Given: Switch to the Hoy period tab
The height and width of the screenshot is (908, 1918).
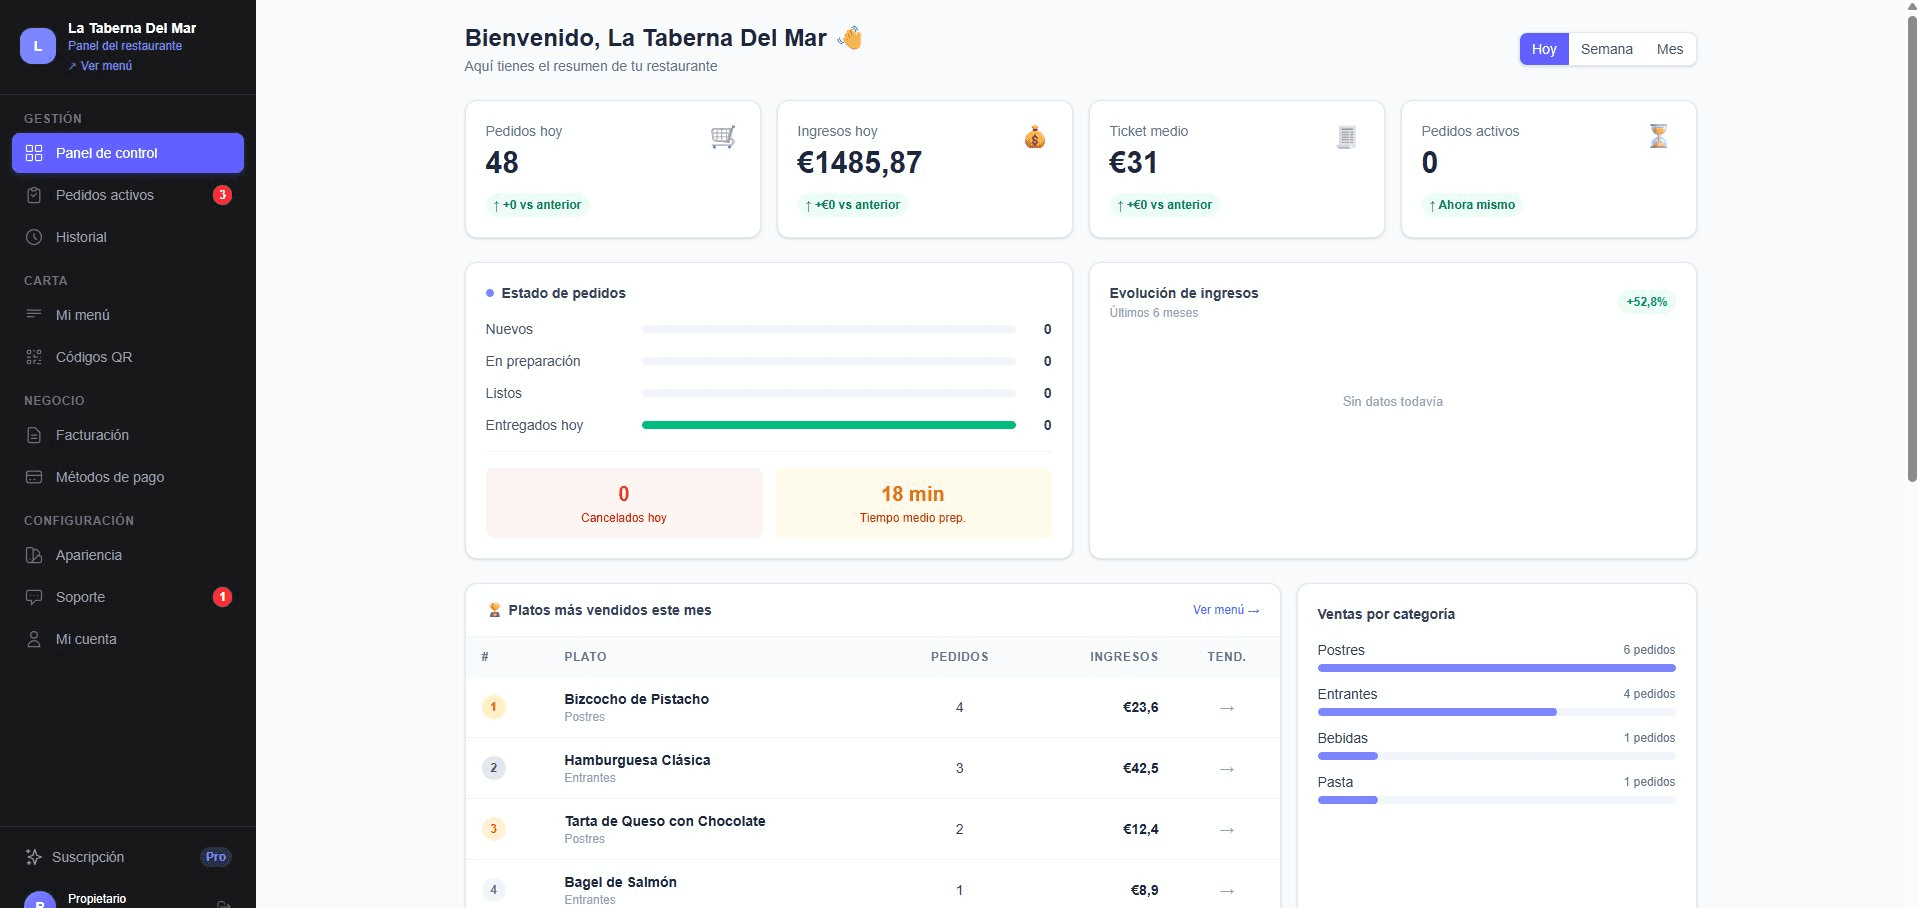Looking at the screenshot, I should 1544,49.
